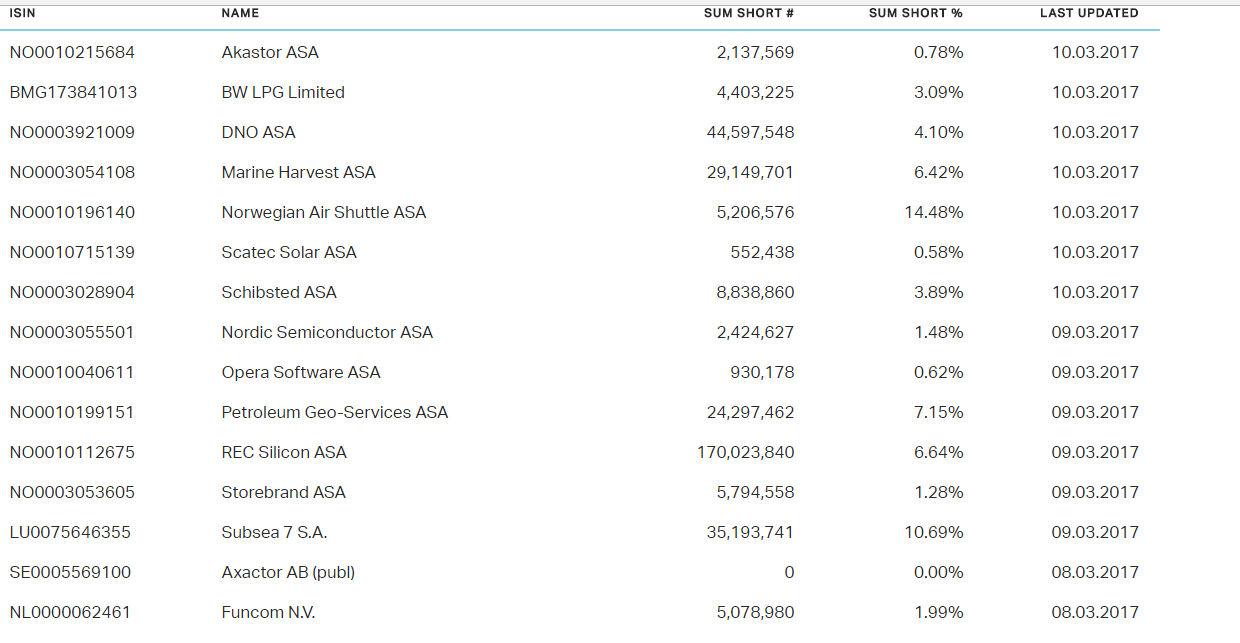The height and width of the screenshot is (643, 1240).
Task: Open the Akastor ASA company entry
Action: point(270,52)
